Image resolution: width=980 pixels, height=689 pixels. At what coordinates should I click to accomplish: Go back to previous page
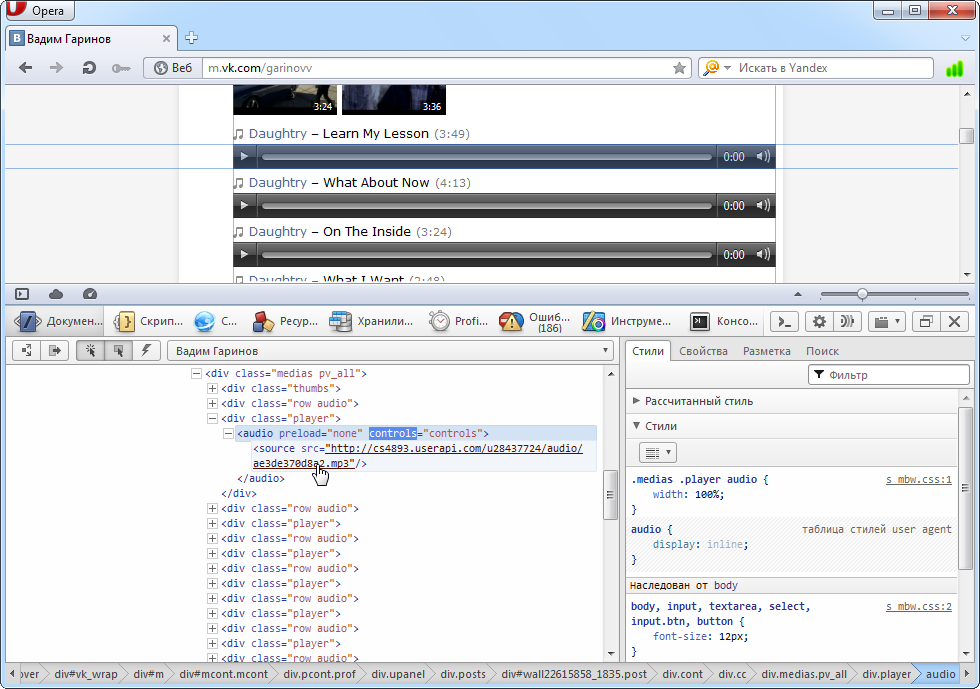[x=26, y=68]
